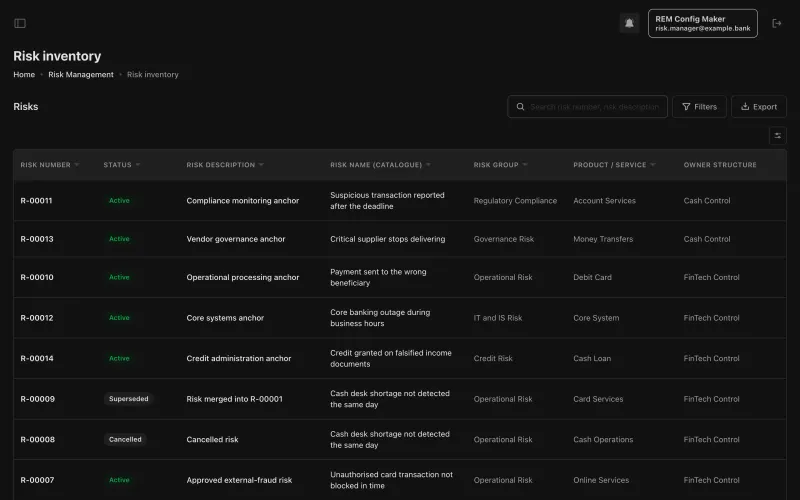
Task: Click Unauthorised card transaction not blocked
Action: (391, 480)
